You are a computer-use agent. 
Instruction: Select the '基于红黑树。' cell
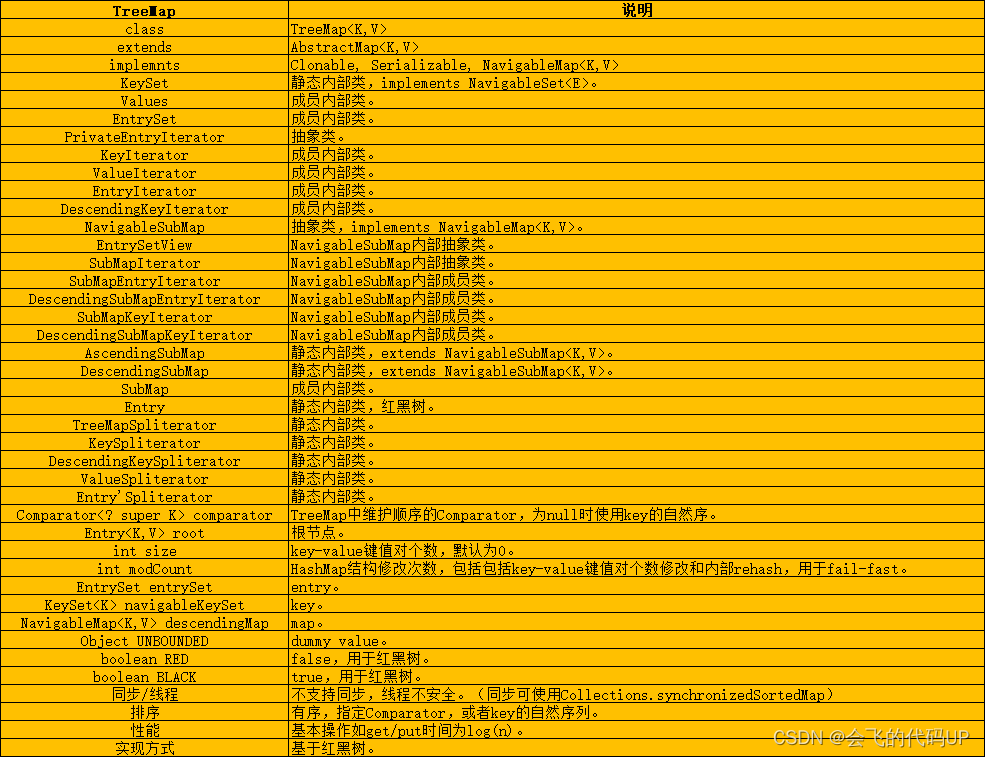[x=636, y=748]
